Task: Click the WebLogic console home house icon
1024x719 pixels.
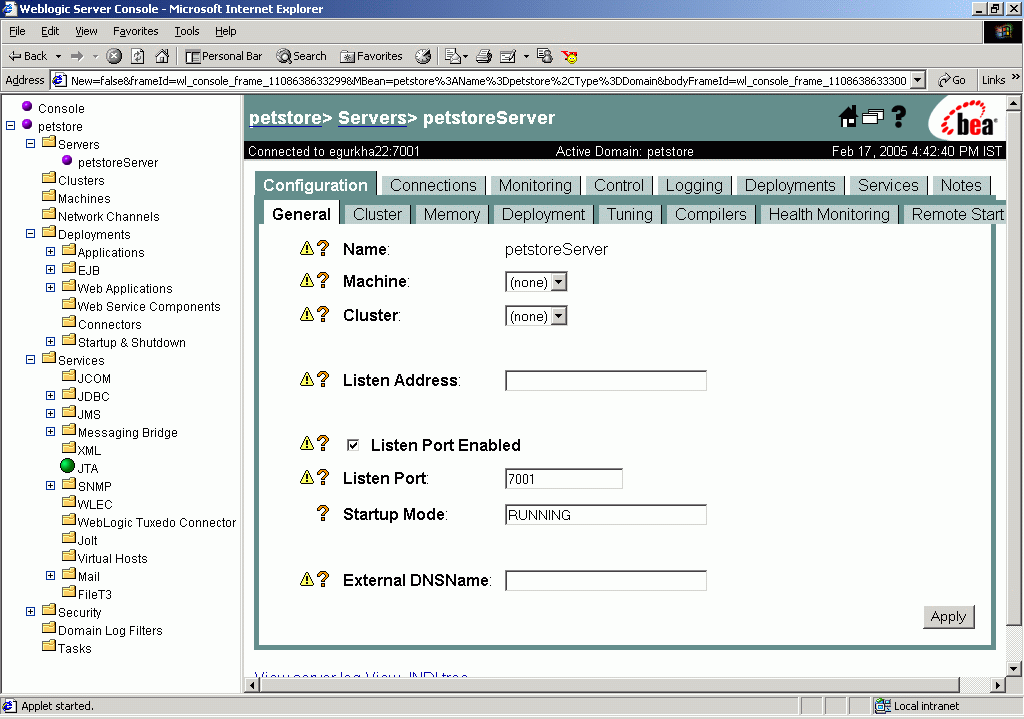Action: (x=848, y=117)
